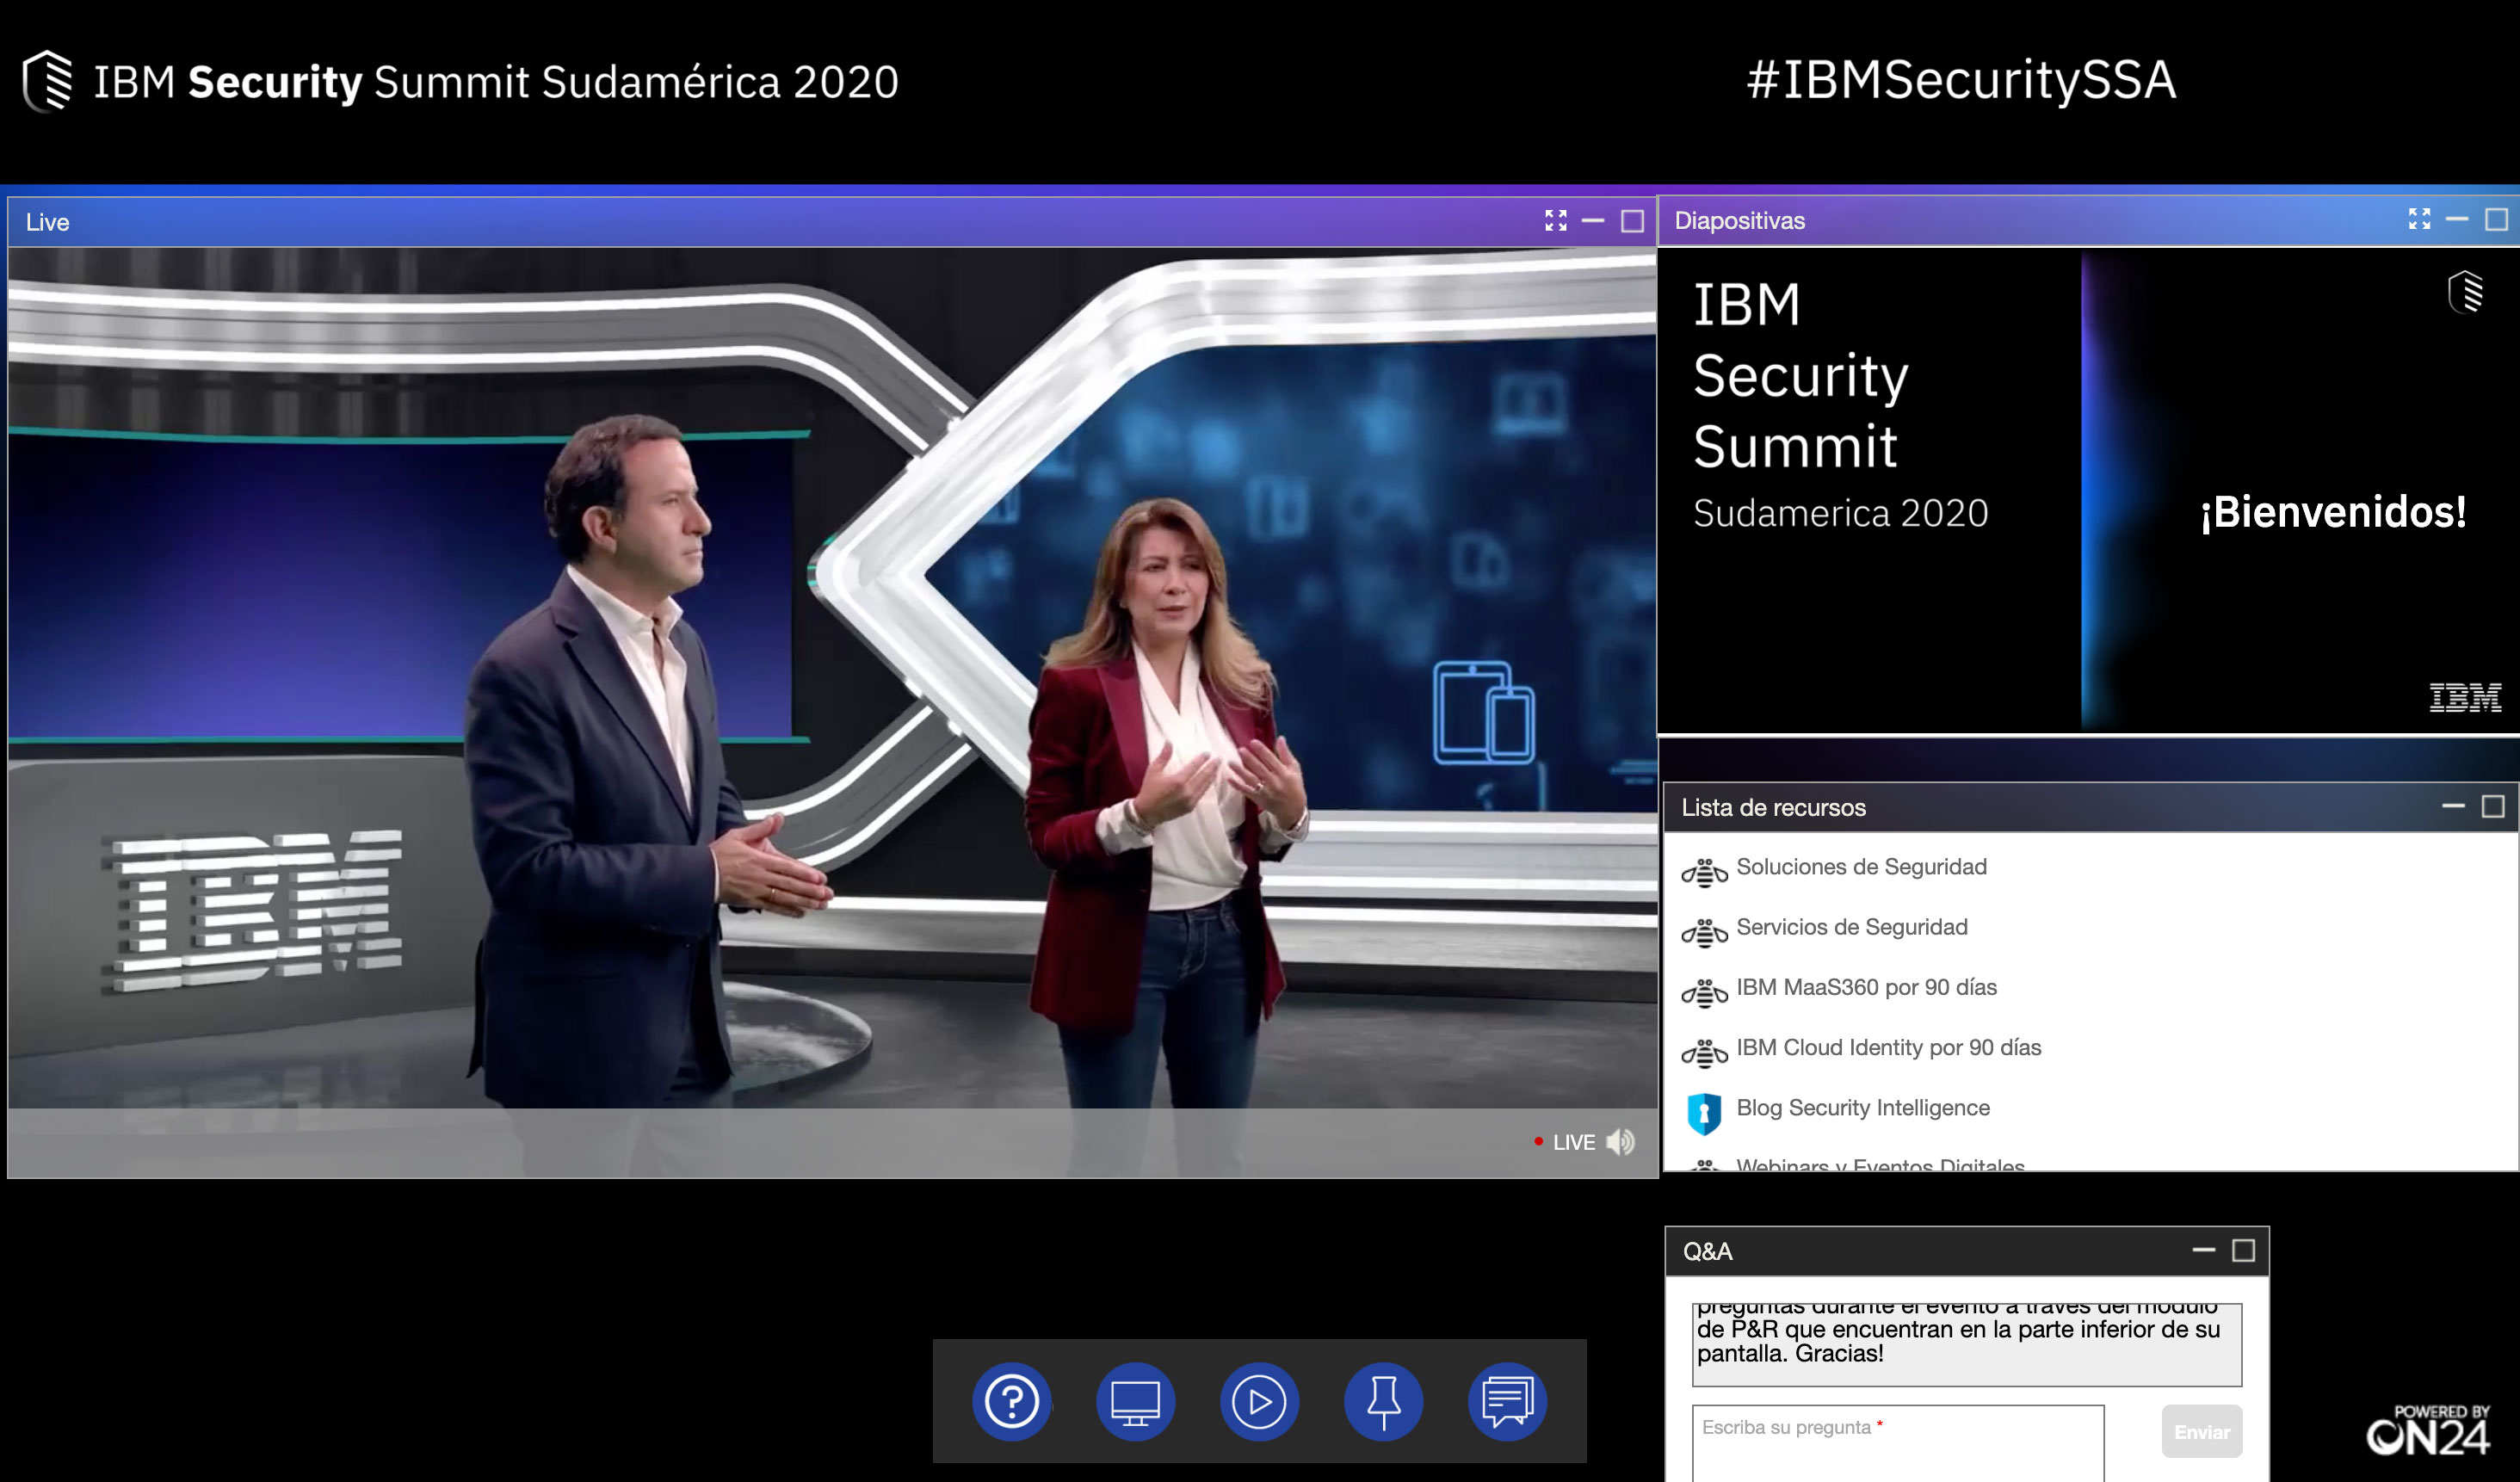Click the Enviar button
Image resolution: width=2520 pixels, height=1482 pixels.
(2201, 1432)
